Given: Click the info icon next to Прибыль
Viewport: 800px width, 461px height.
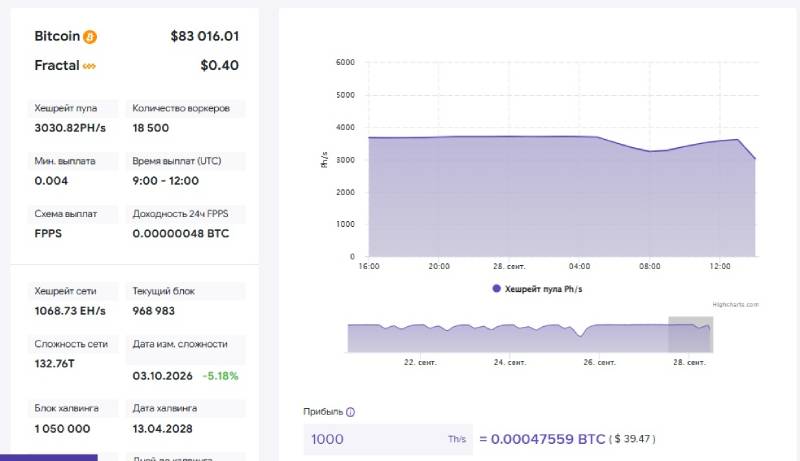Looking at the screenshot, I should (x=351, y=412).
